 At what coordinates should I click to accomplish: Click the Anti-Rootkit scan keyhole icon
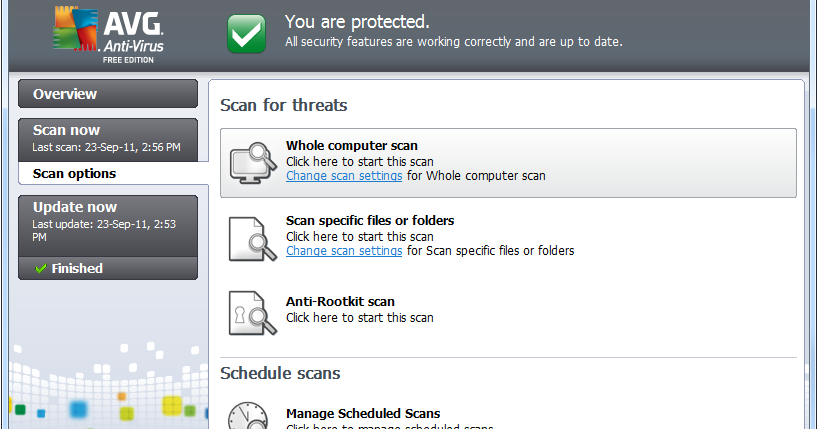pos(250,310)
